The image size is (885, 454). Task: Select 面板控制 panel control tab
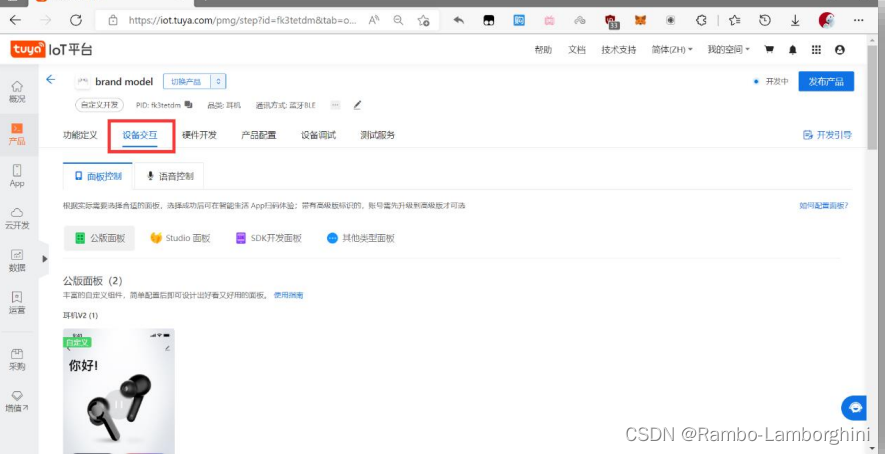coord(98,176)
